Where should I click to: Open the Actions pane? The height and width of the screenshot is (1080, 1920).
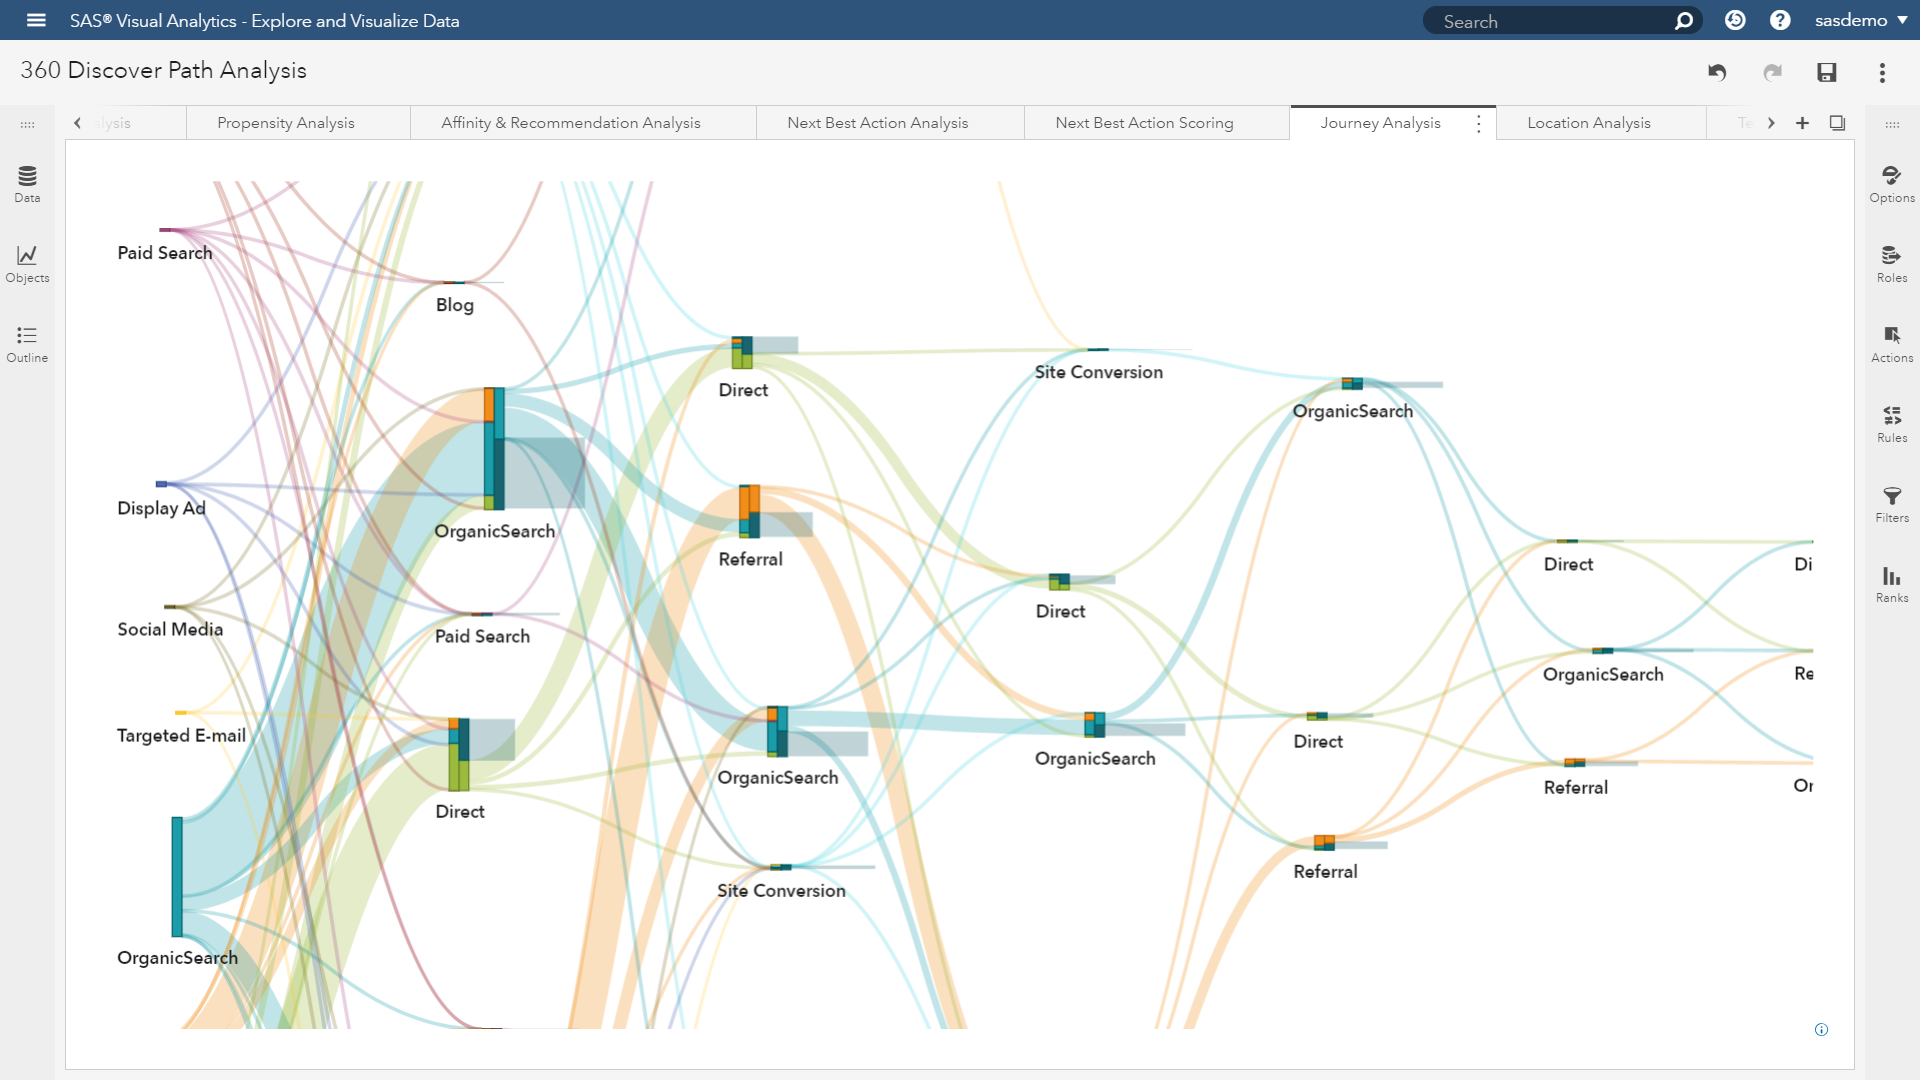pos(1891,344)
